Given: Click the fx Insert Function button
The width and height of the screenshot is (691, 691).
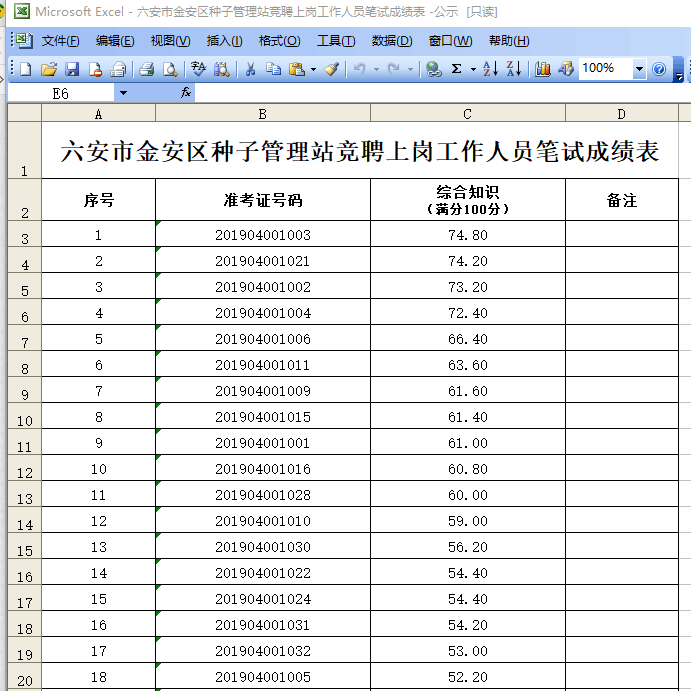Looking at the screenshot, I should tap(186, 93).
